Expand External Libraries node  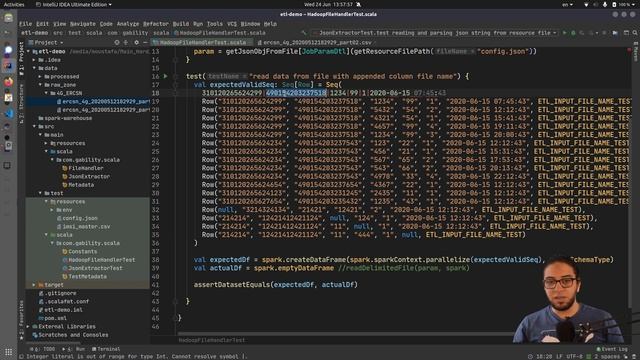point(28,327)
